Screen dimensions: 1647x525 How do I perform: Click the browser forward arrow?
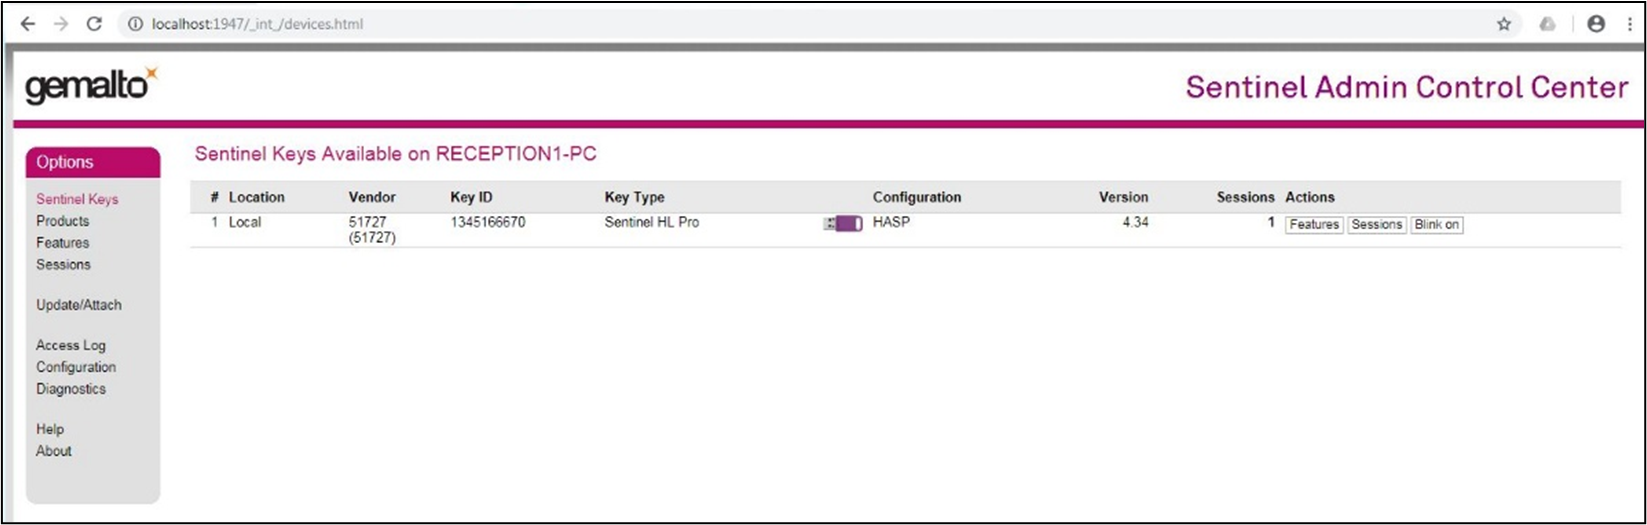tap(61, 24)
